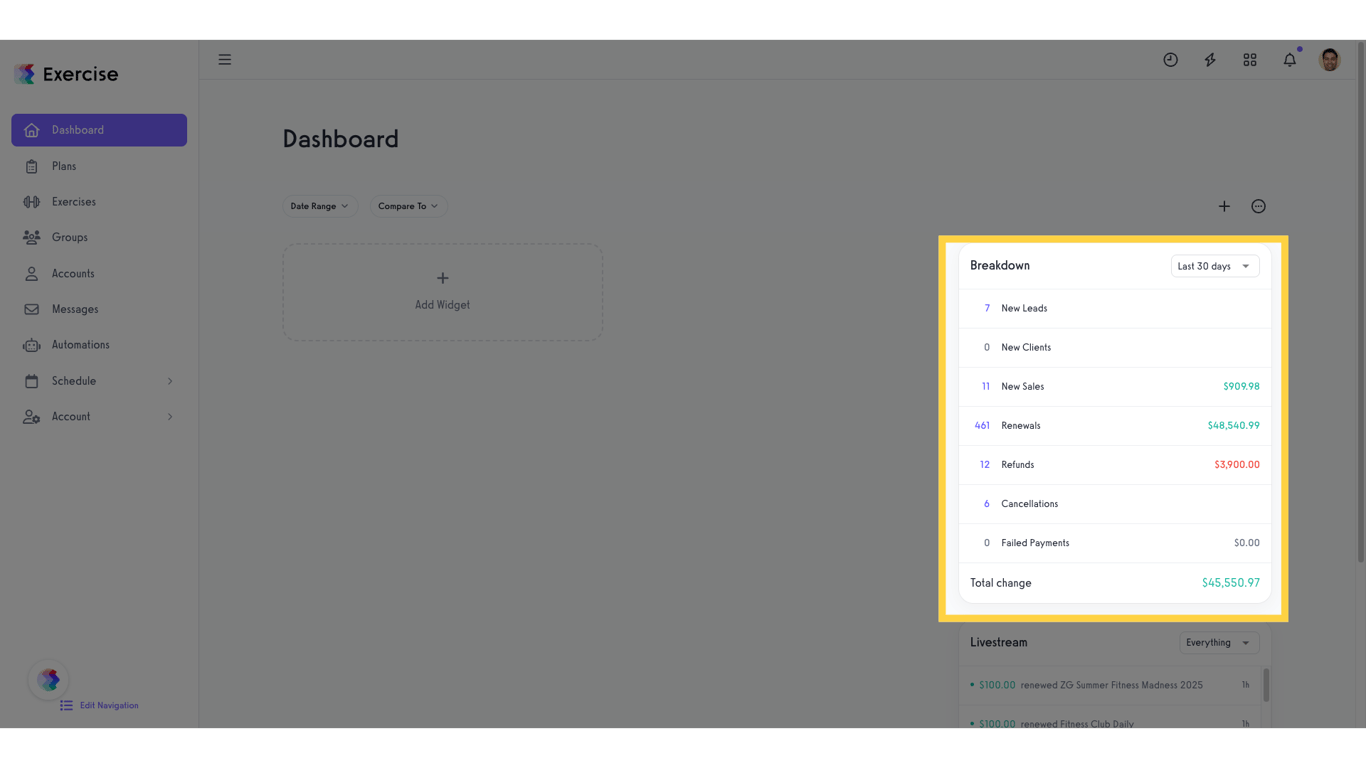Click the recent activity clock icon
Image resolution: width=1366 pixels, height=768 pixels.
click(1170, 59)
